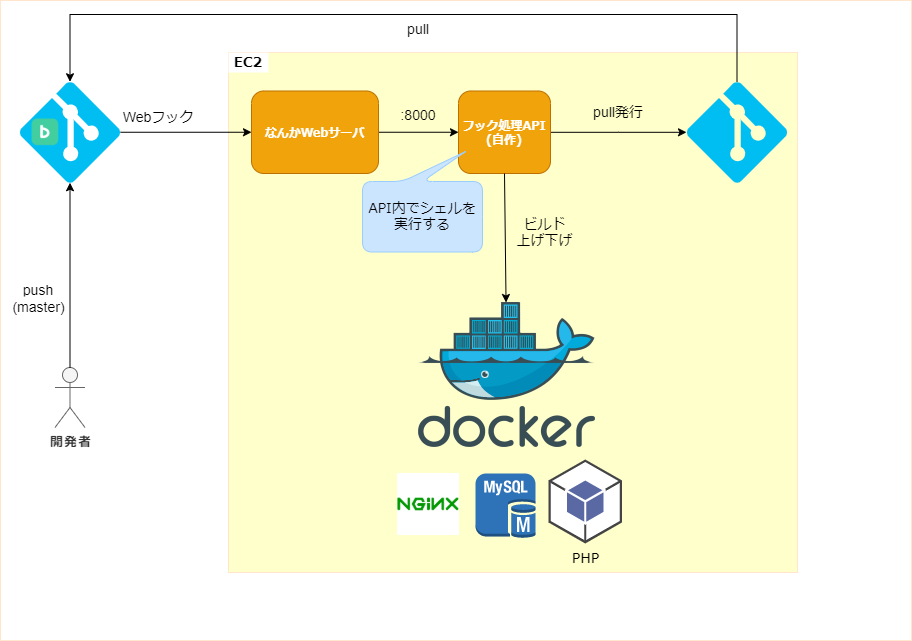The image size is (912, 641).
Task: Click the pull label on the top arrow
Action: 418,29
